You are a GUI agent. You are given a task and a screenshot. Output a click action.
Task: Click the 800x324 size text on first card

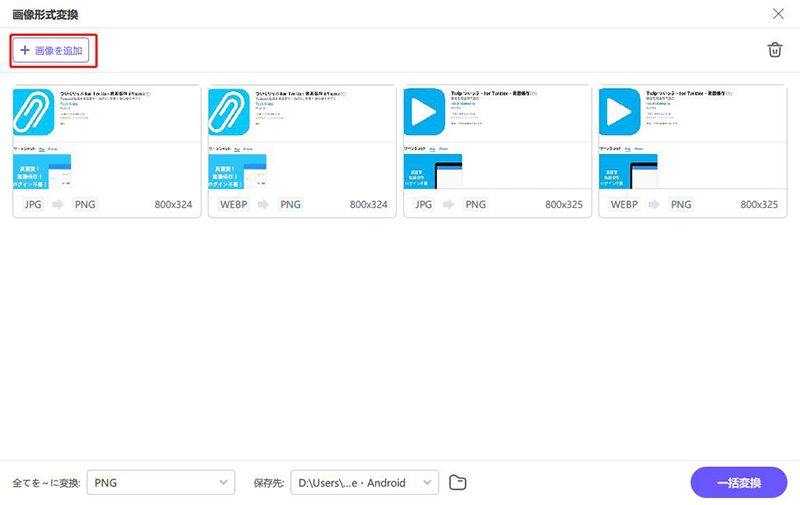[173, 205]
